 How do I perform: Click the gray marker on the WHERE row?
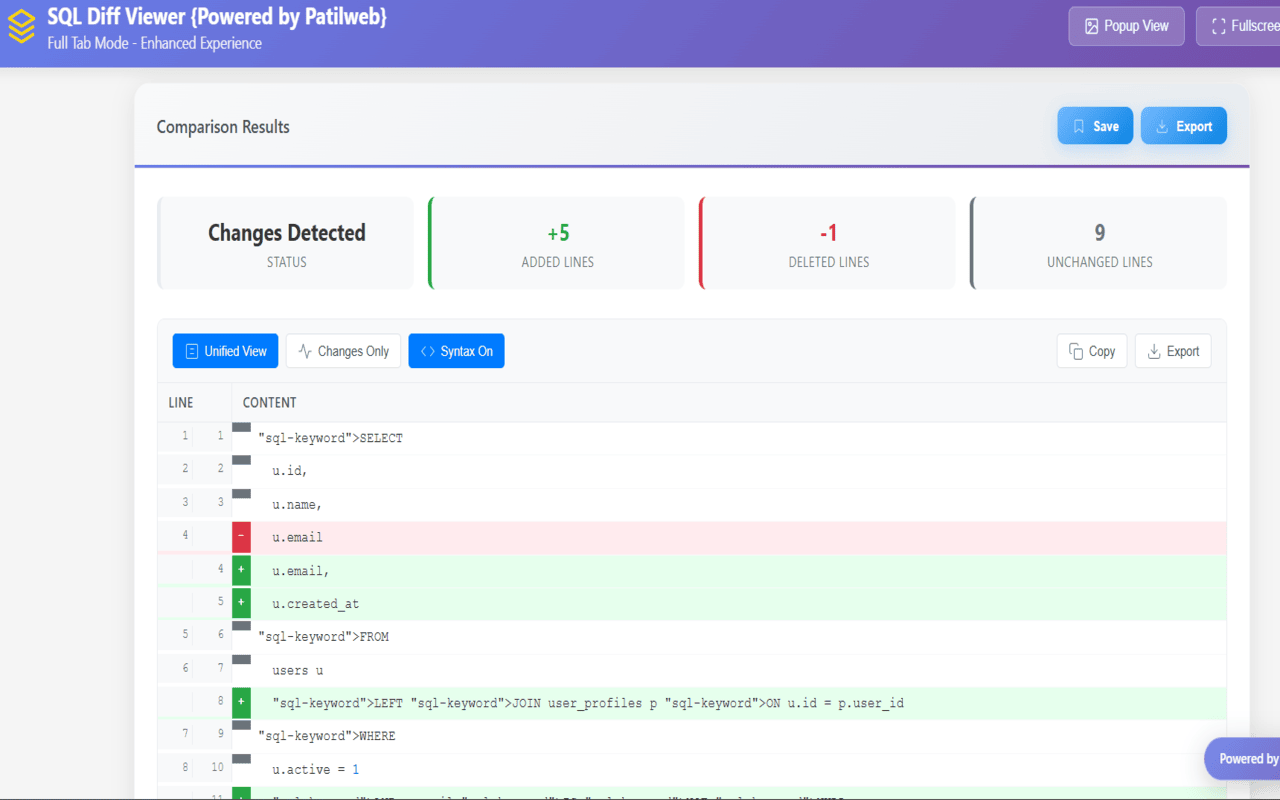pyautogui.click(x=241, y=725)
